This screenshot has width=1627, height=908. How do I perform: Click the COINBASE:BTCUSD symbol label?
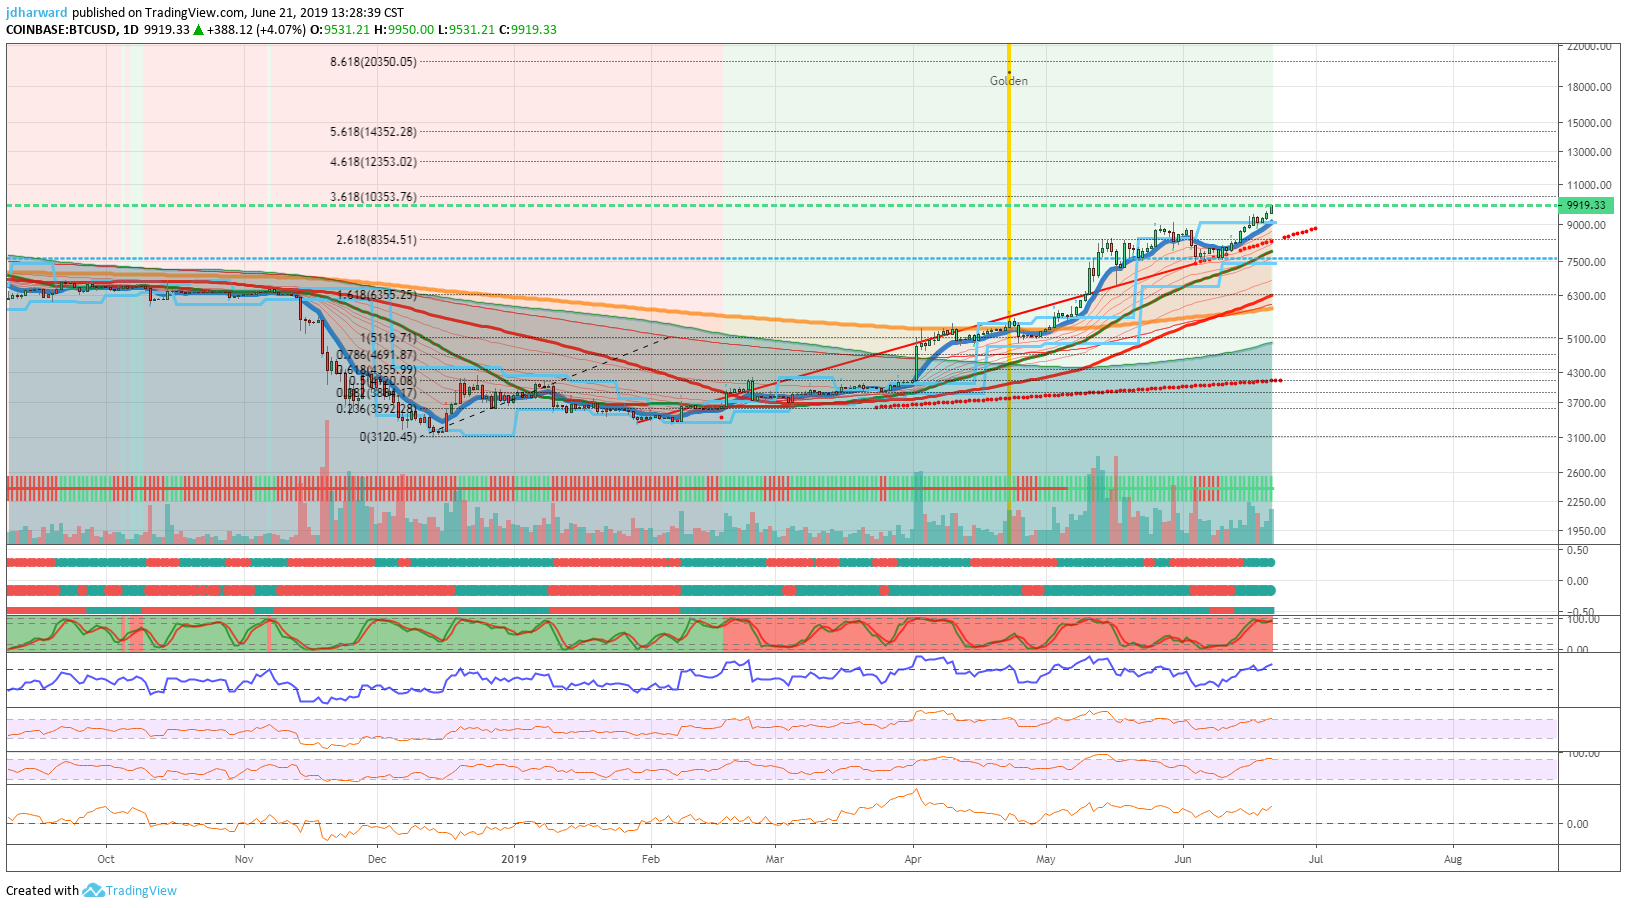(61, 30)
